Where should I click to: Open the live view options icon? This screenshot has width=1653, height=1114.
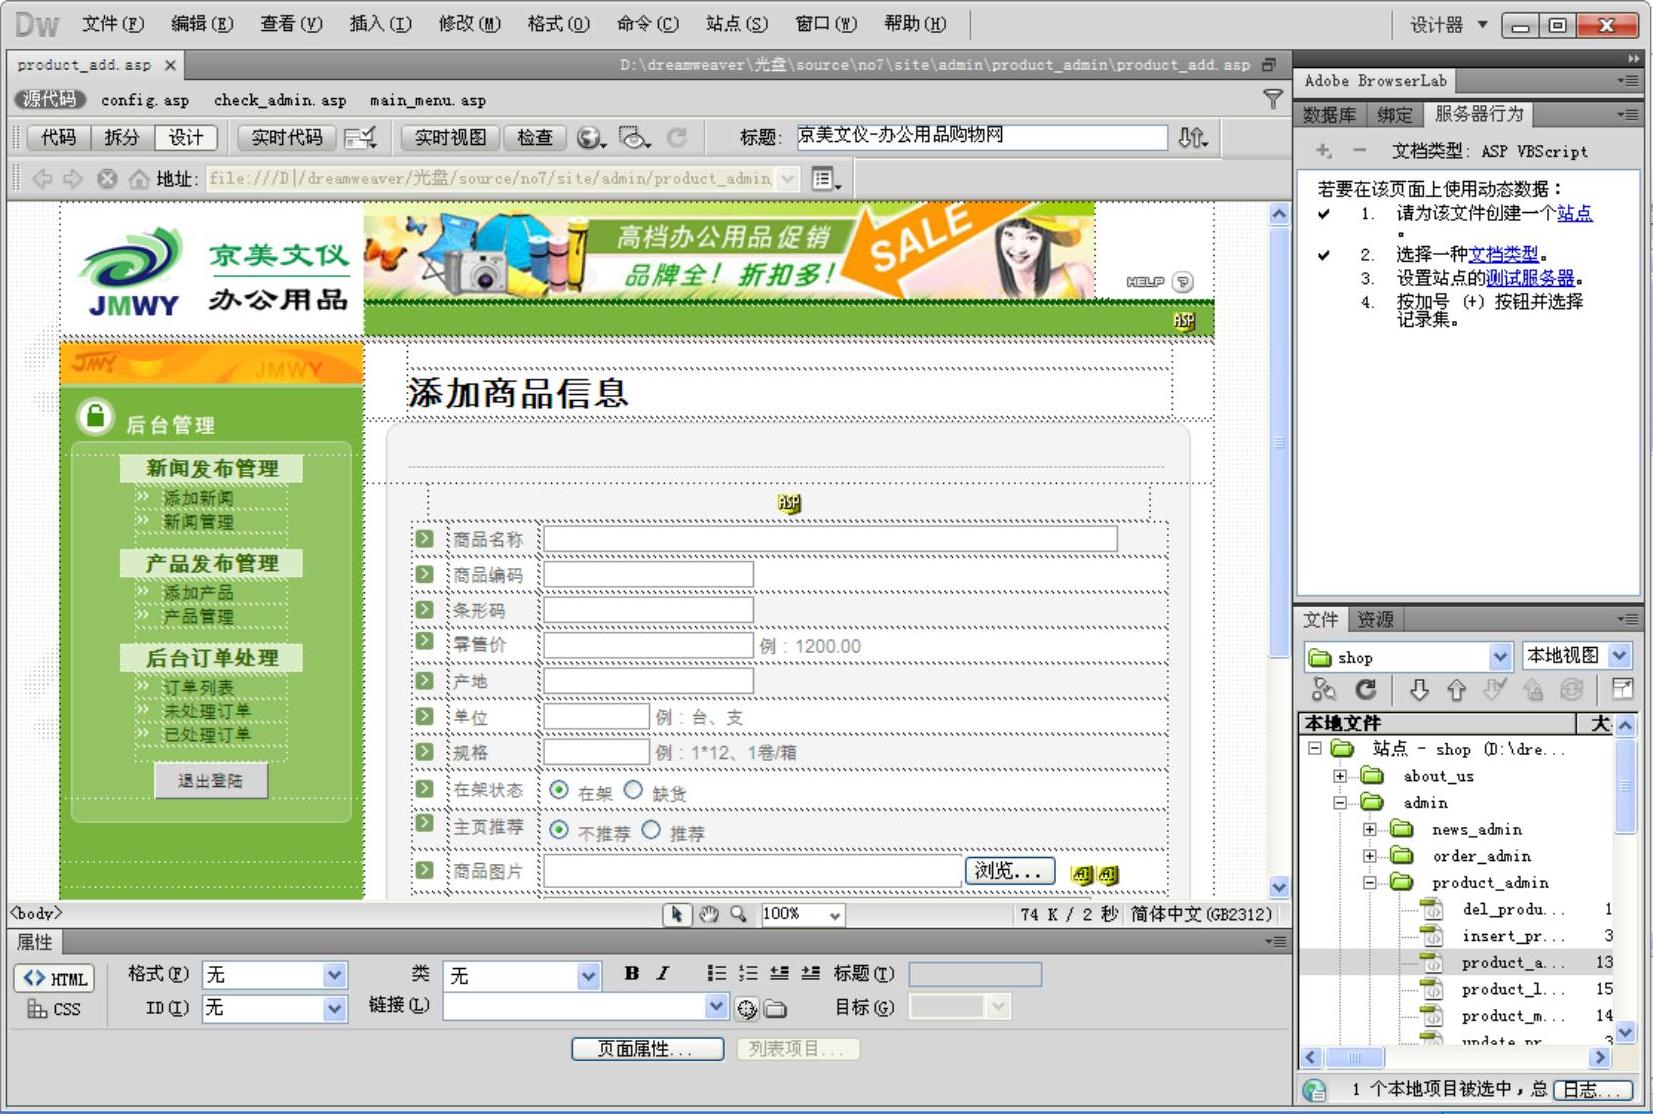point(826,179)
